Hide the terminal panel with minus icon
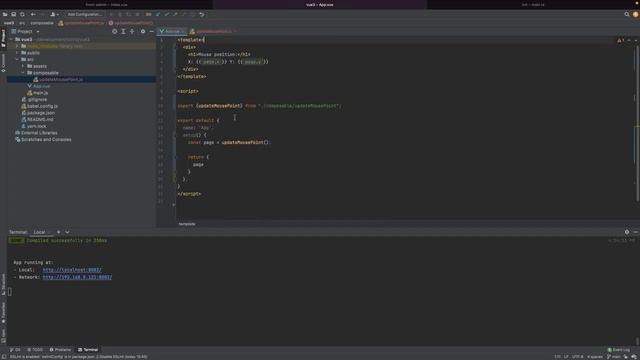The height and width of the screenshot is (360, 640). pyautogui.click(x=636, y=232)
